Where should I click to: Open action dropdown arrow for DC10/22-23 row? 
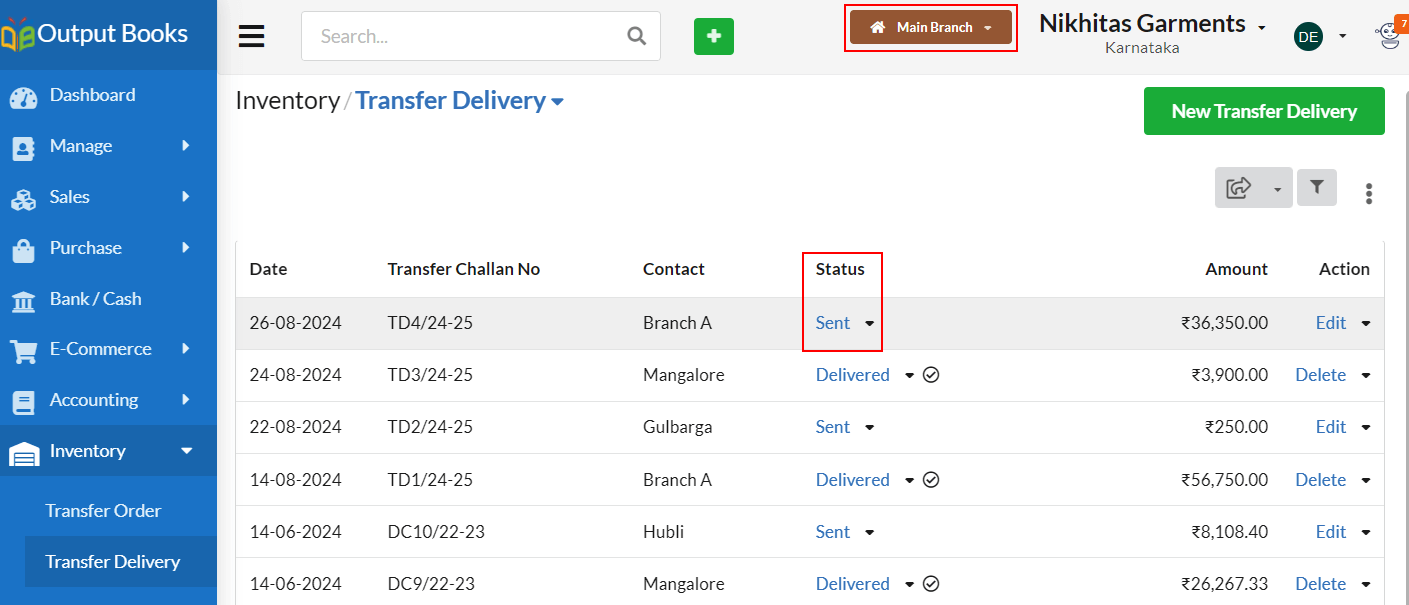click(1365, 533)
